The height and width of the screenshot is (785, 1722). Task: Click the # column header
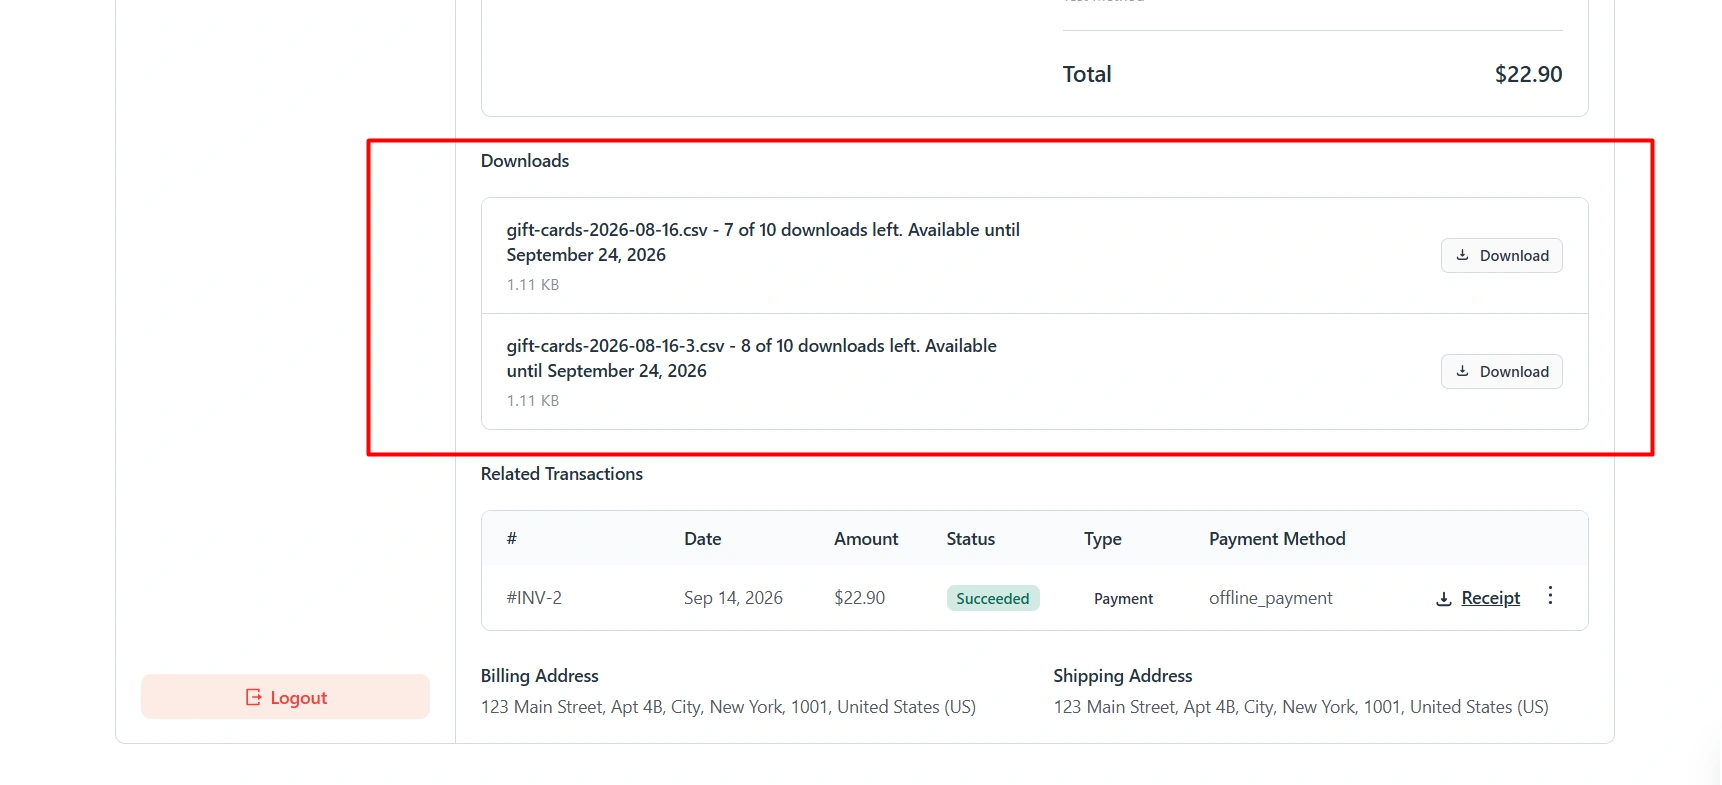(x=512, y=539)
